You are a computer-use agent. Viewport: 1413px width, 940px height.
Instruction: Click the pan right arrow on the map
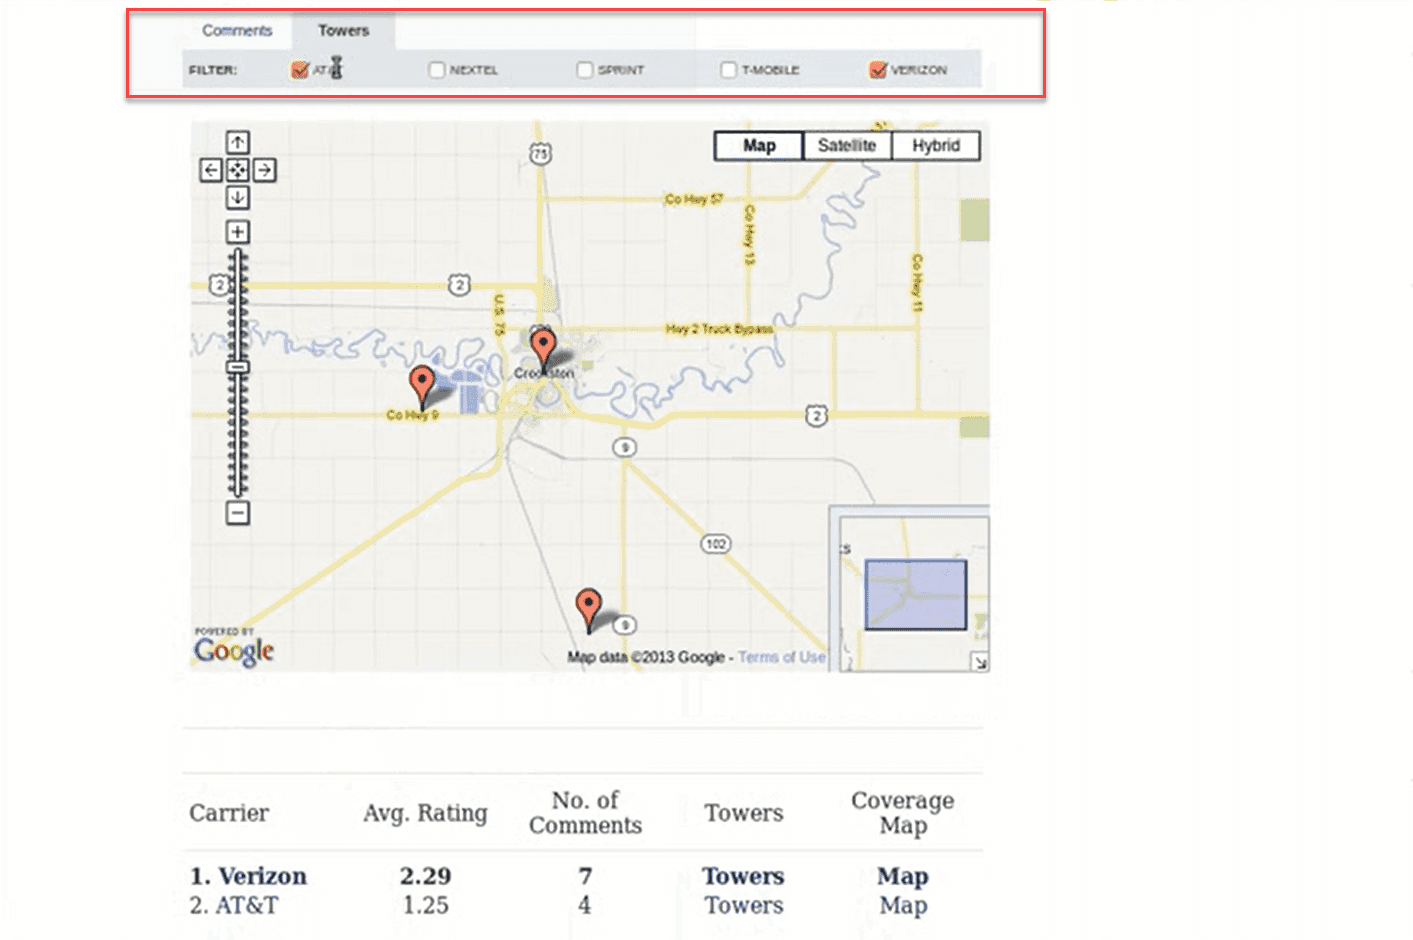263,170
